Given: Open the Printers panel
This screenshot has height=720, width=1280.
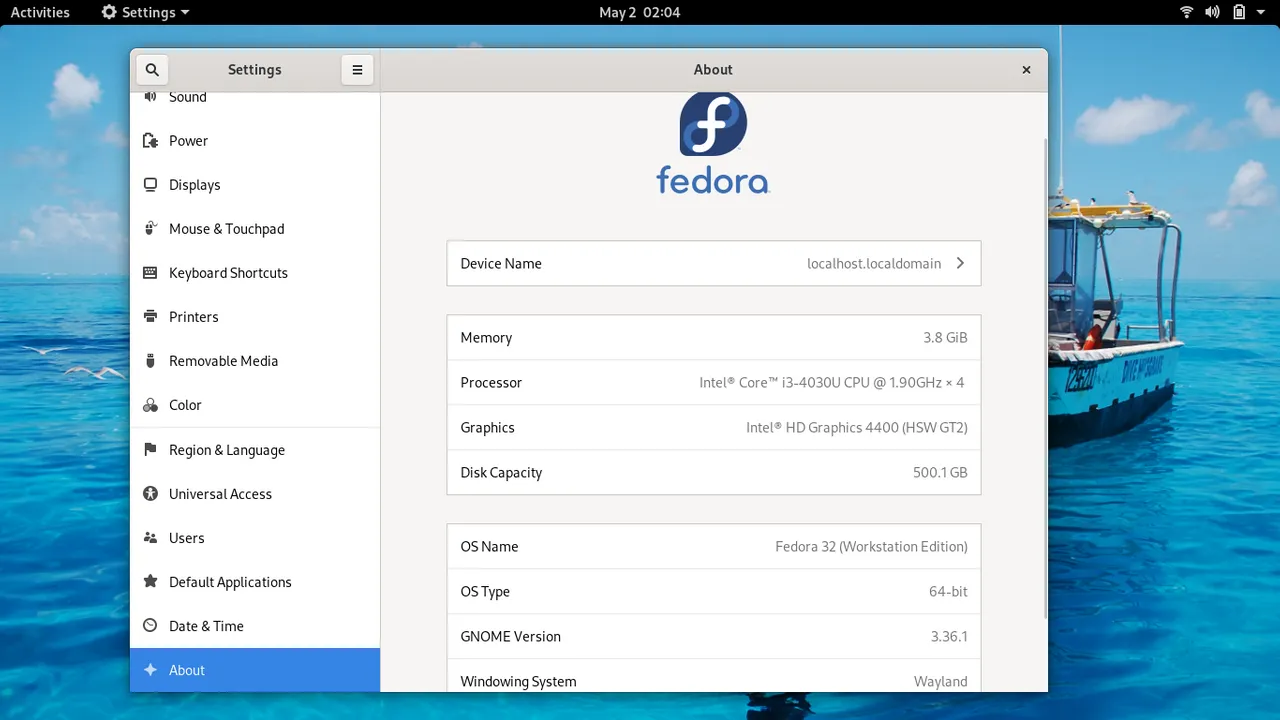Looking at the screenshot, I should click(x=255, y=317).
